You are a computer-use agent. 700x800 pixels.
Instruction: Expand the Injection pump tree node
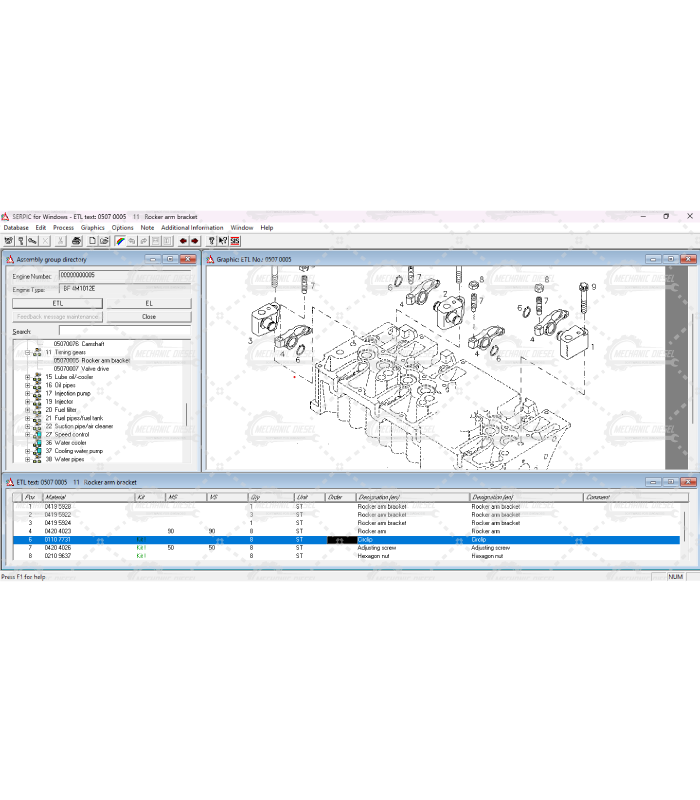(x=27, y=393)
